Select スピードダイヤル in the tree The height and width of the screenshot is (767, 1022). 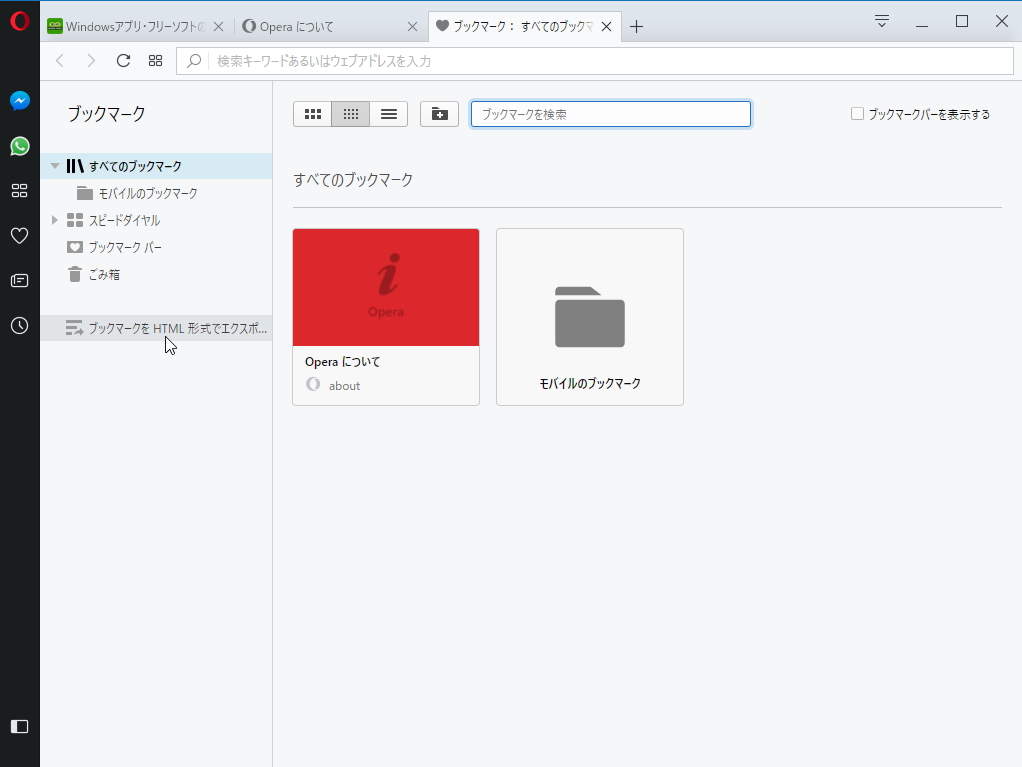(156, 220)
